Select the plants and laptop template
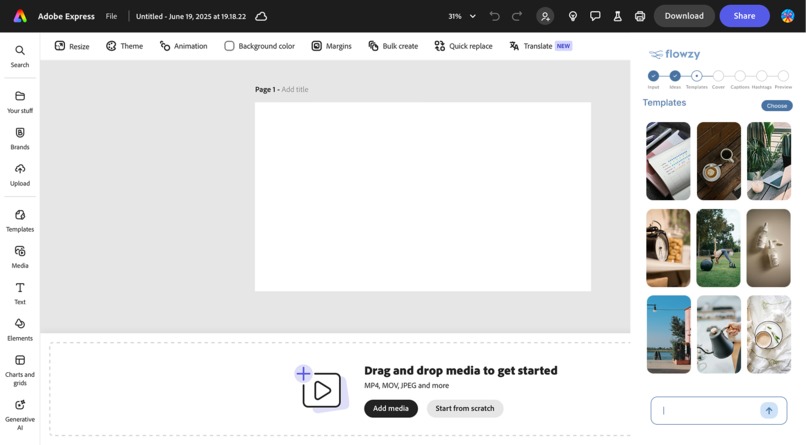This screenshot has width=806, height=445. pos(768,161)
